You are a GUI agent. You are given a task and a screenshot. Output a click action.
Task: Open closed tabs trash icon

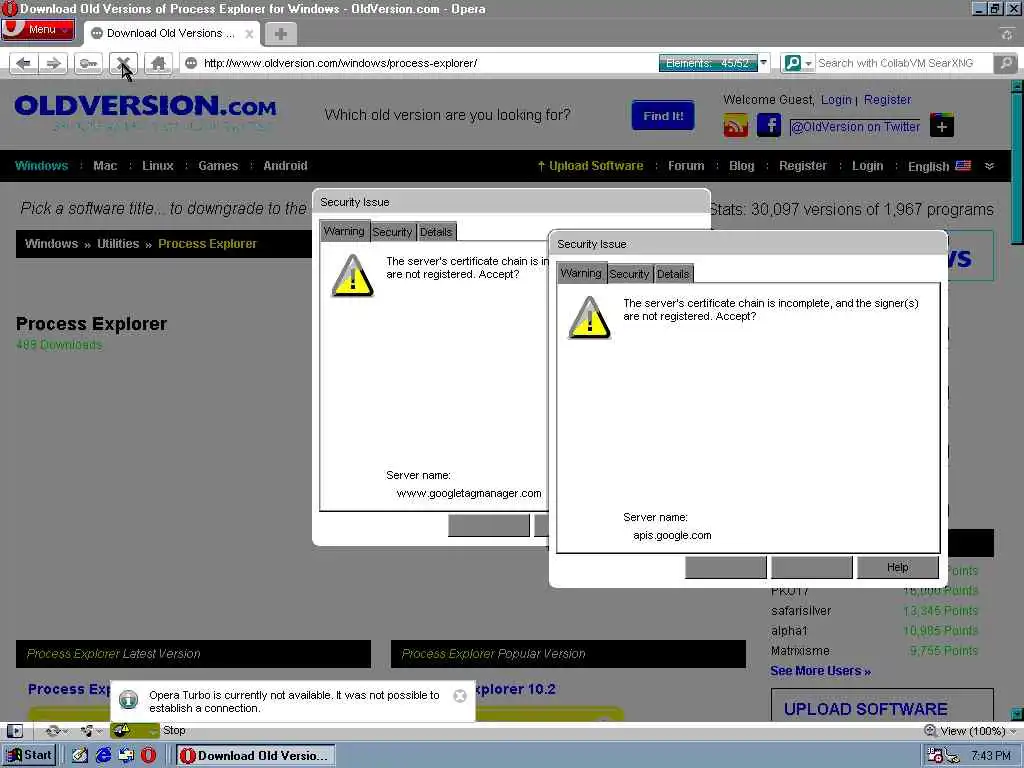tap(1007, 34)
